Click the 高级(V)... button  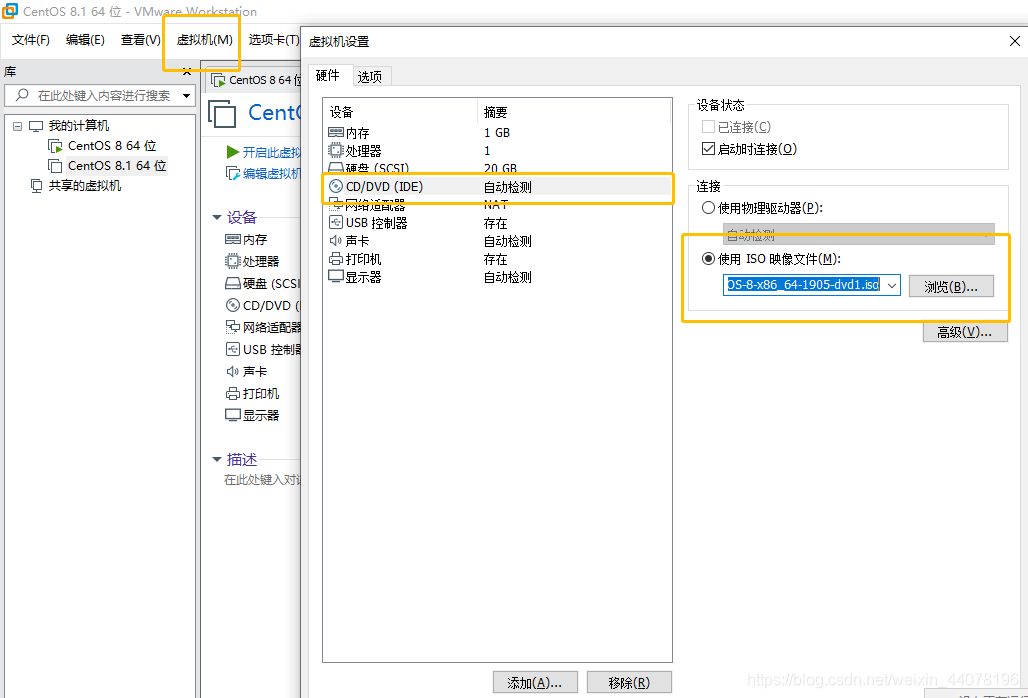[964, 332]
